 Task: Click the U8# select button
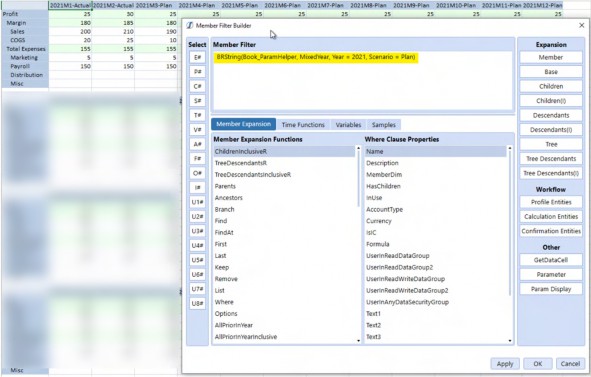click(x=198, y=303)
